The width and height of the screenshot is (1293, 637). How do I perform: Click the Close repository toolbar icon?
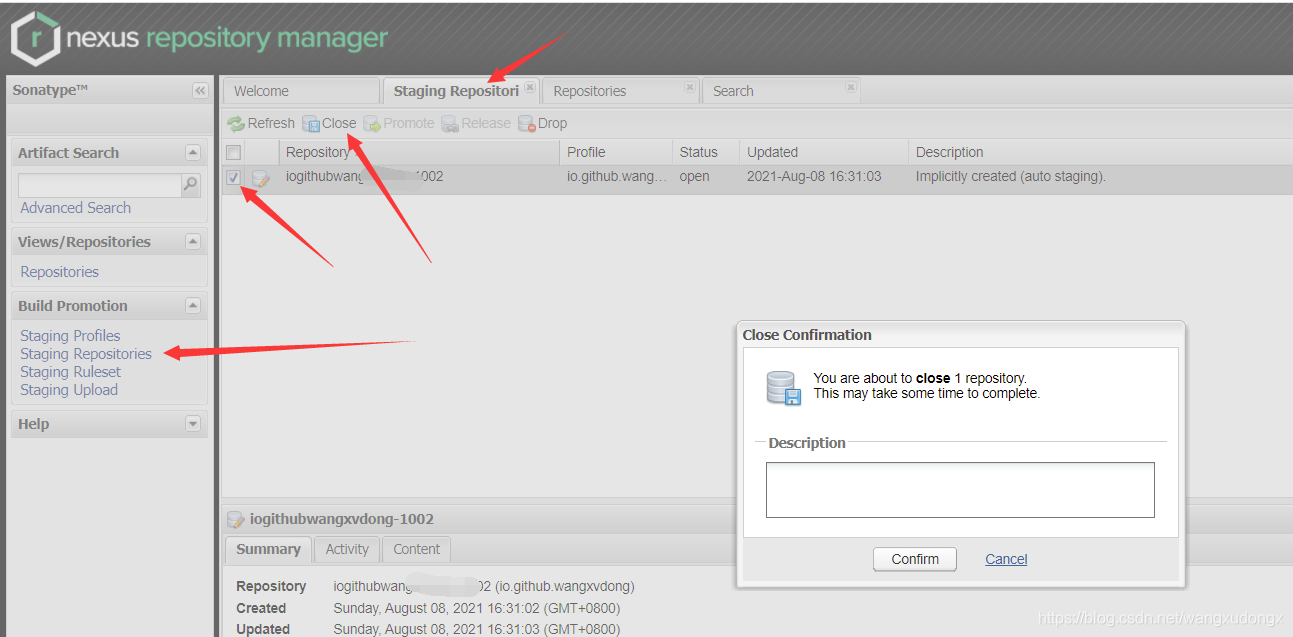(311, 124)
